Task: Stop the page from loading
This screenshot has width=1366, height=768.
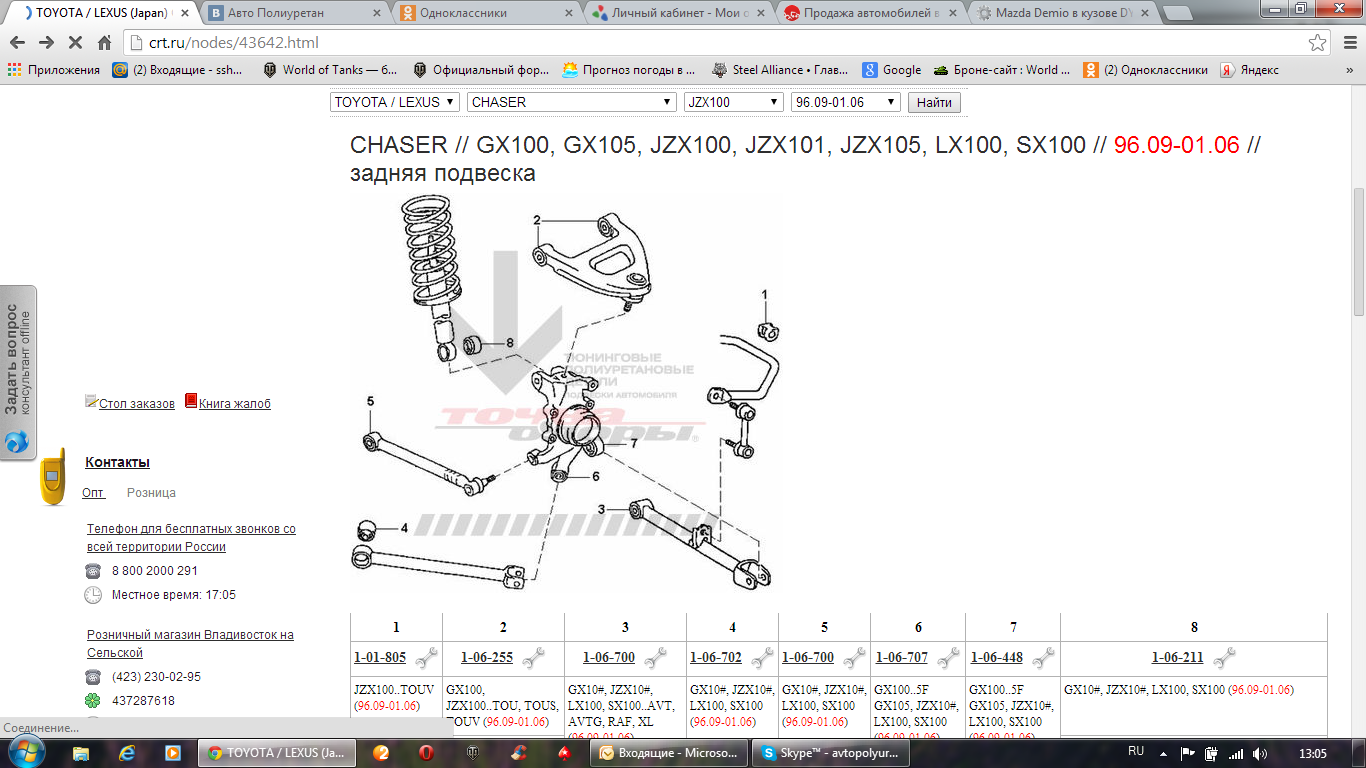Action: click(x=75, y=43)
